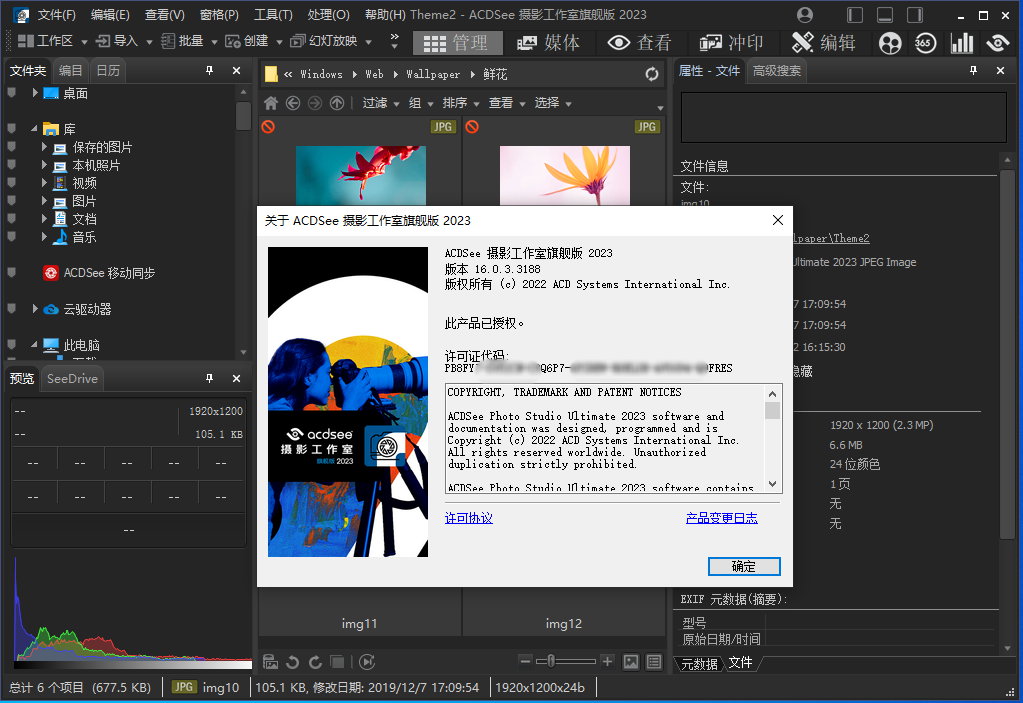Open the 处理(O) menu
1023x703 pixels.
[328, 14]
